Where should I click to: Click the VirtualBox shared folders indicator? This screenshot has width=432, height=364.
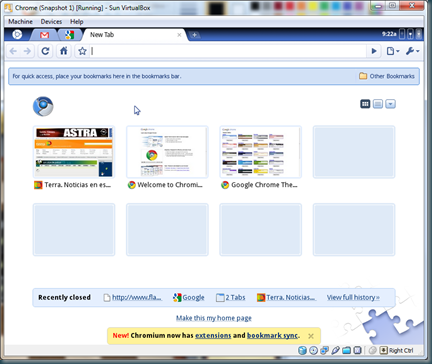click(346, 350)
